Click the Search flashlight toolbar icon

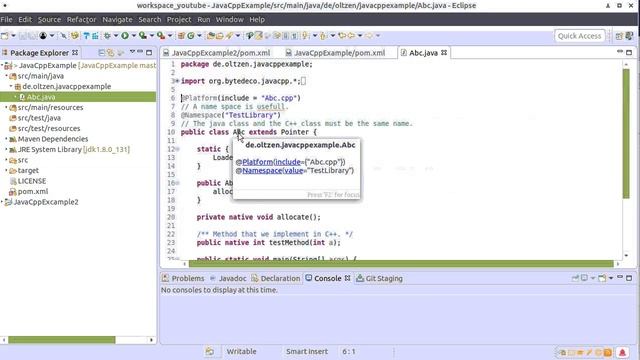229,36
